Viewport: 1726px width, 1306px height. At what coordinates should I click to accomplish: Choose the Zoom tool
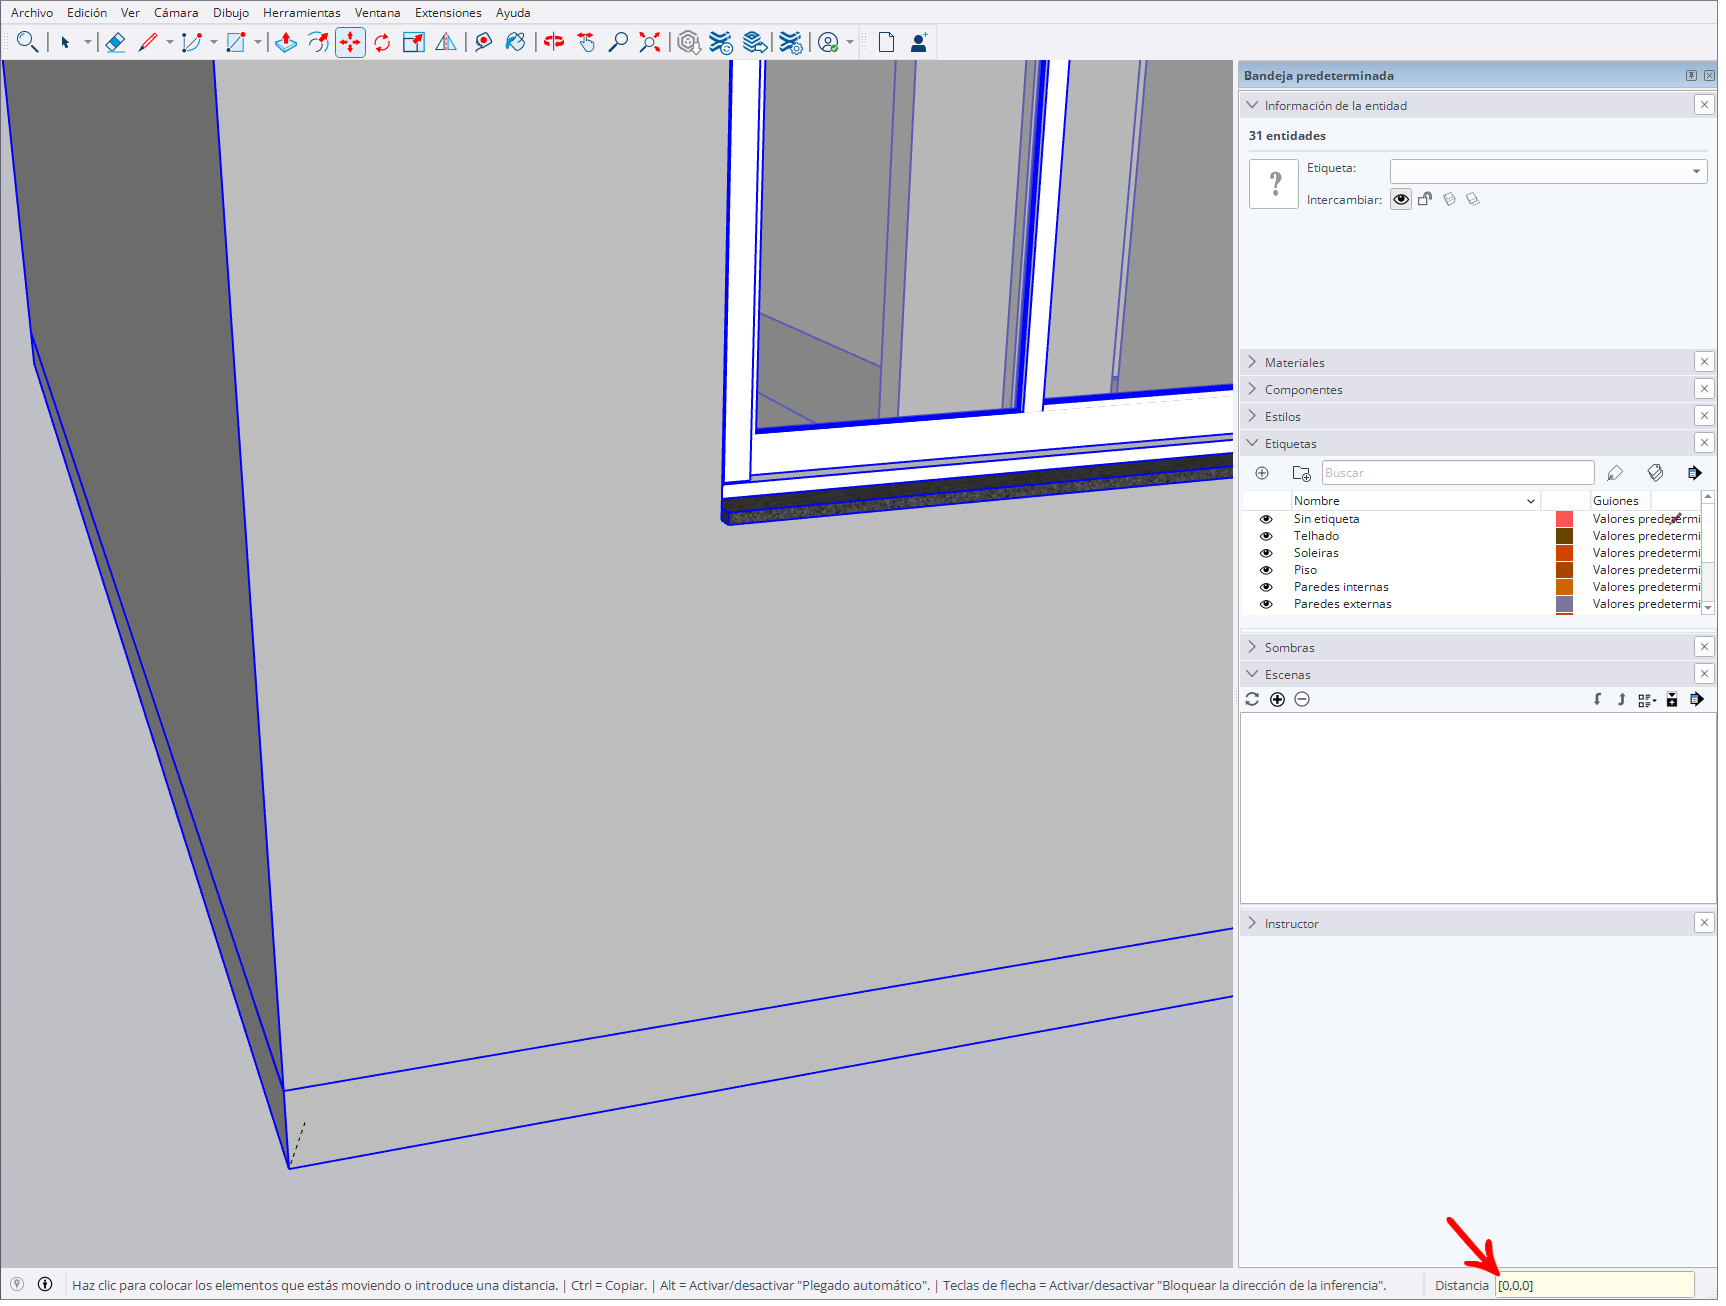pyautogui.click(x=618, y=42)
